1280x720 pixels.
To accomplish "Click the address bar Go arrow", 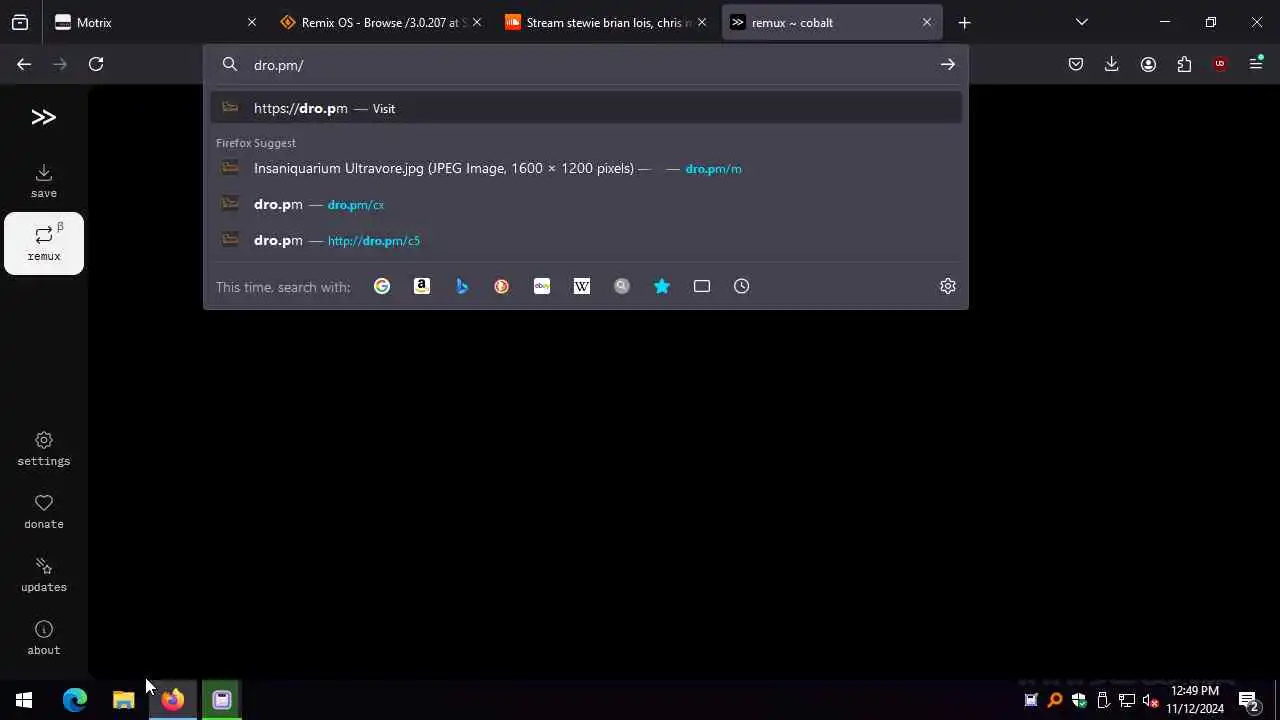I will (947, 64).
